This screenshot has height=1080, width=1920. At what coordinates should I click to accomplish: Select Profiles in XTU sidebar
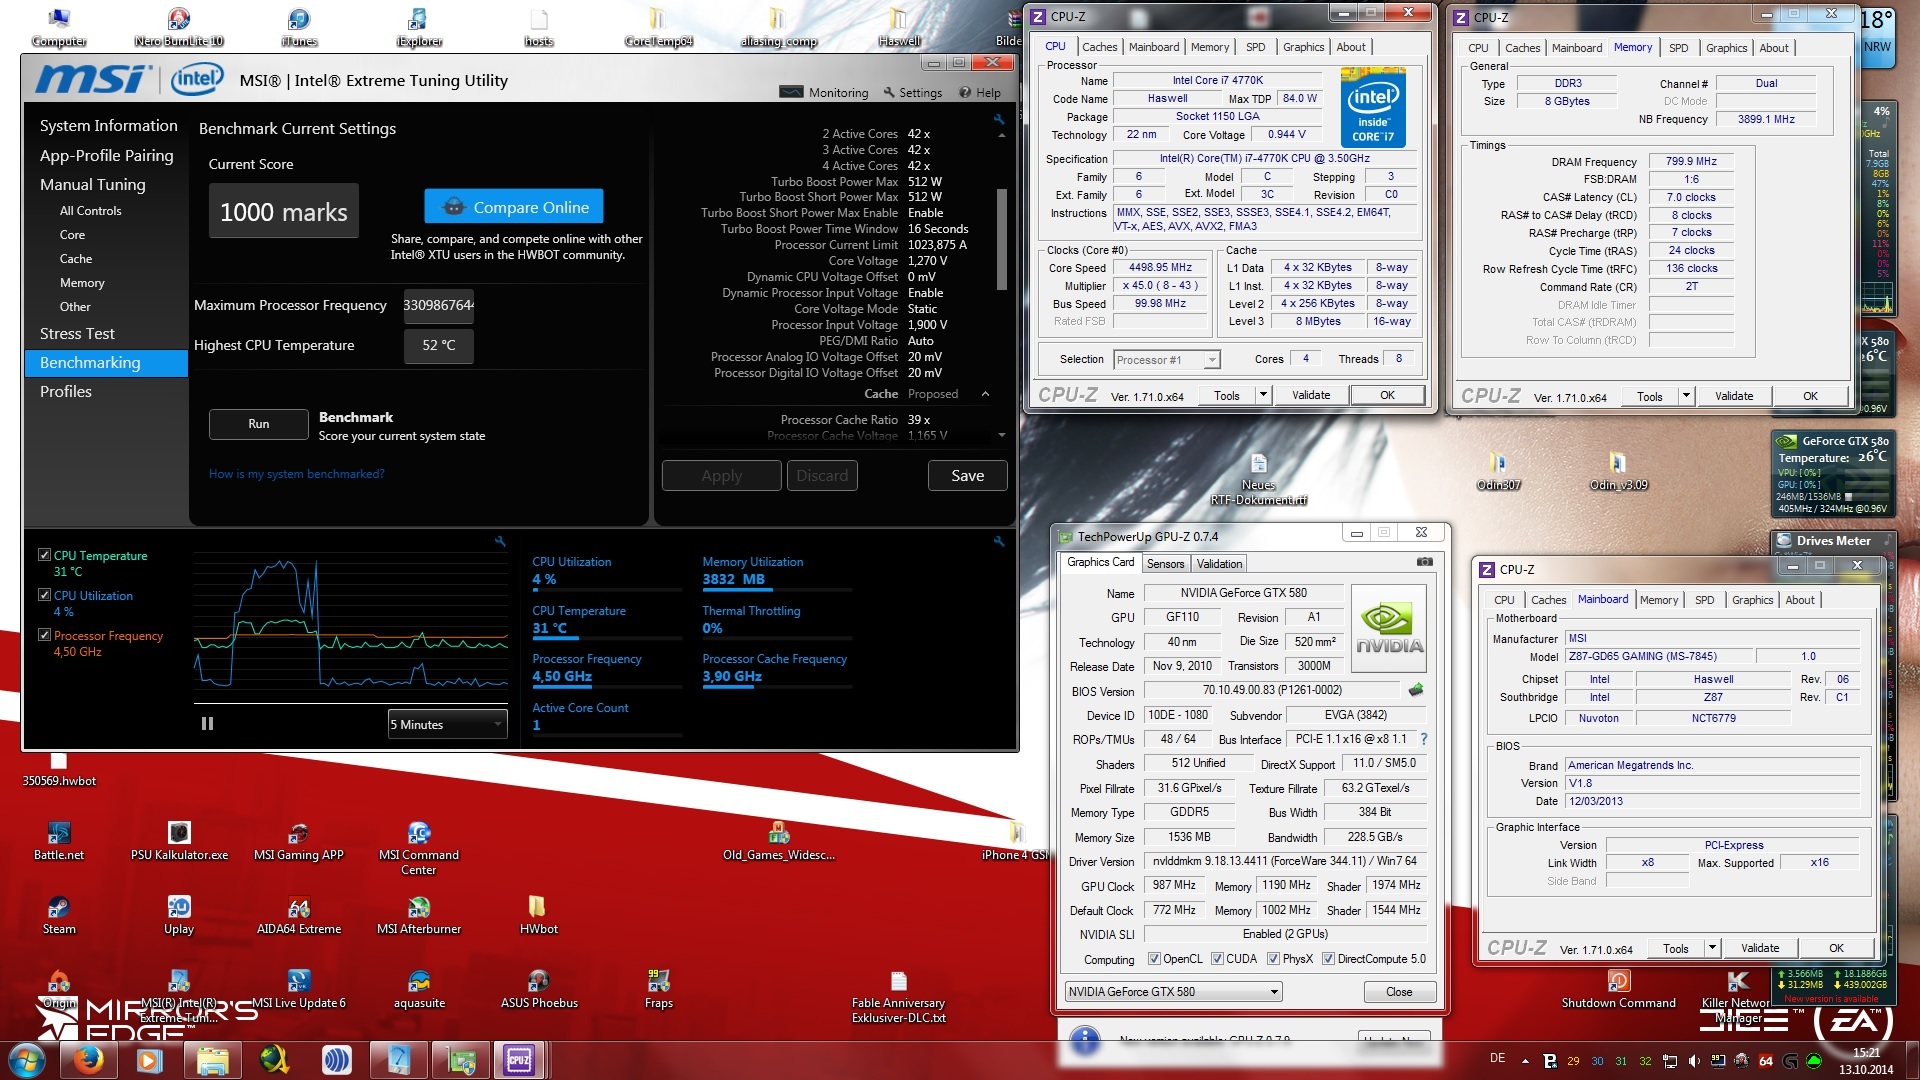click(x=66, y=391)
